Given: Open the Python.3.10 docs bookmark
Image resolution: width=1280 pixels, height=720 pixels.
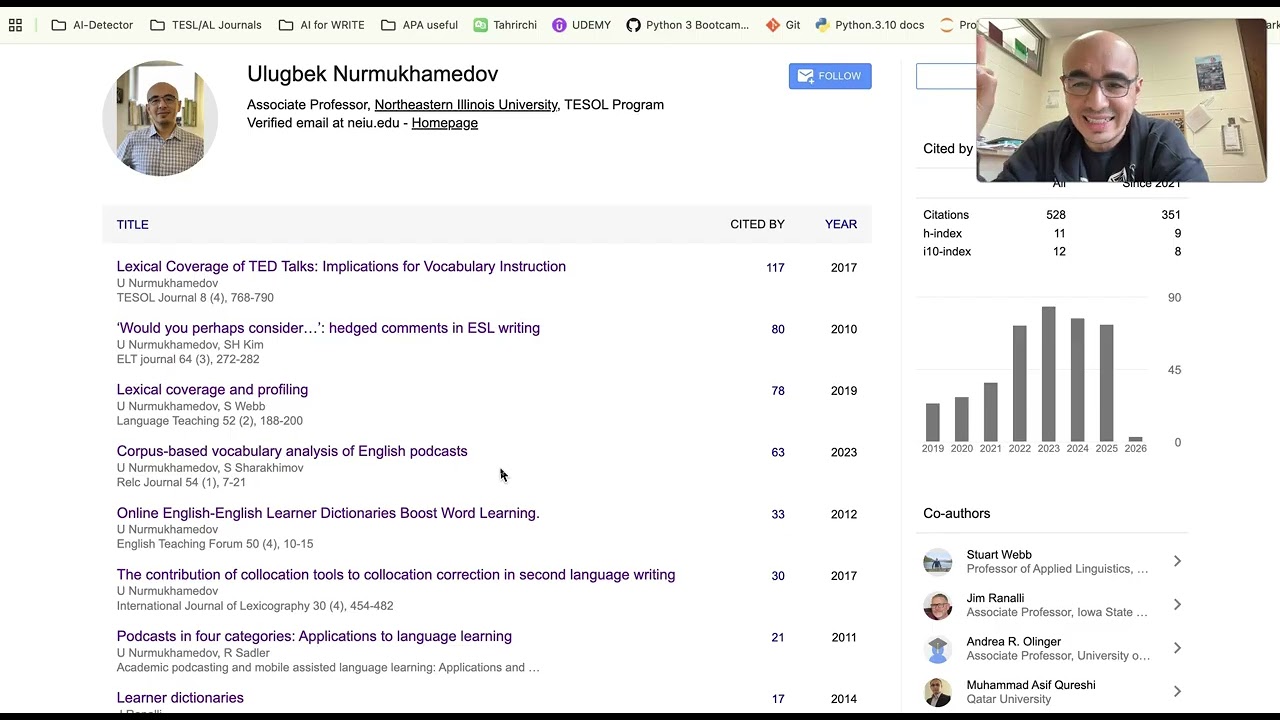Looking at the screenshot, I should click(870, 25).
